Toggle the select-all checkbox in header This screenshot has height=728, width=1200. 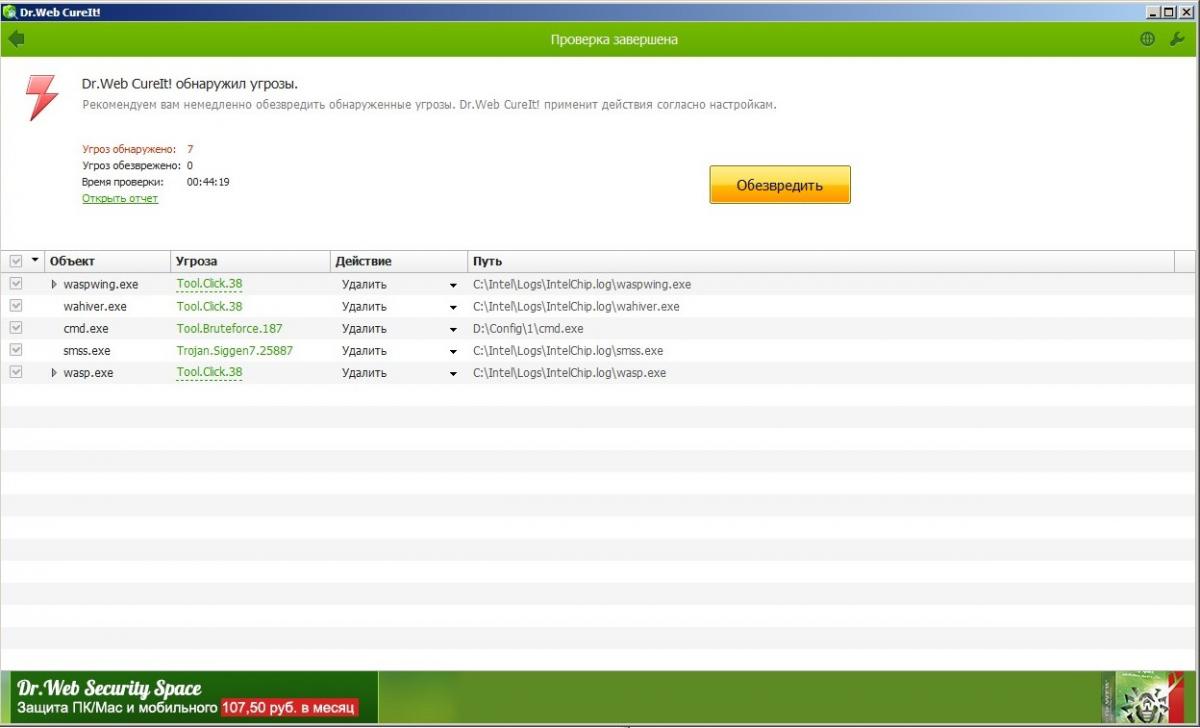coord(16,261)
